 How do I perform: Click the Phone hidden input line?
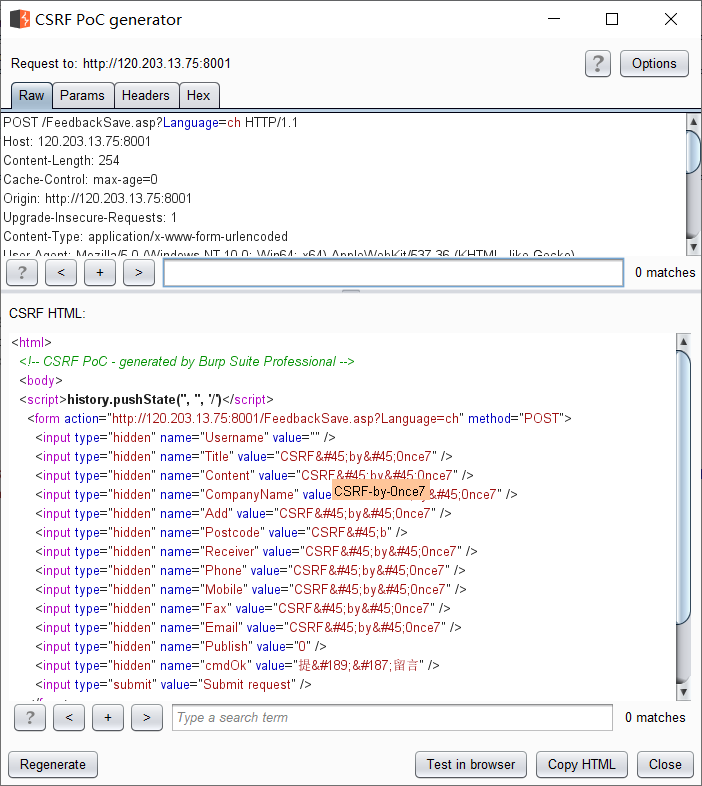coord(250,570)
